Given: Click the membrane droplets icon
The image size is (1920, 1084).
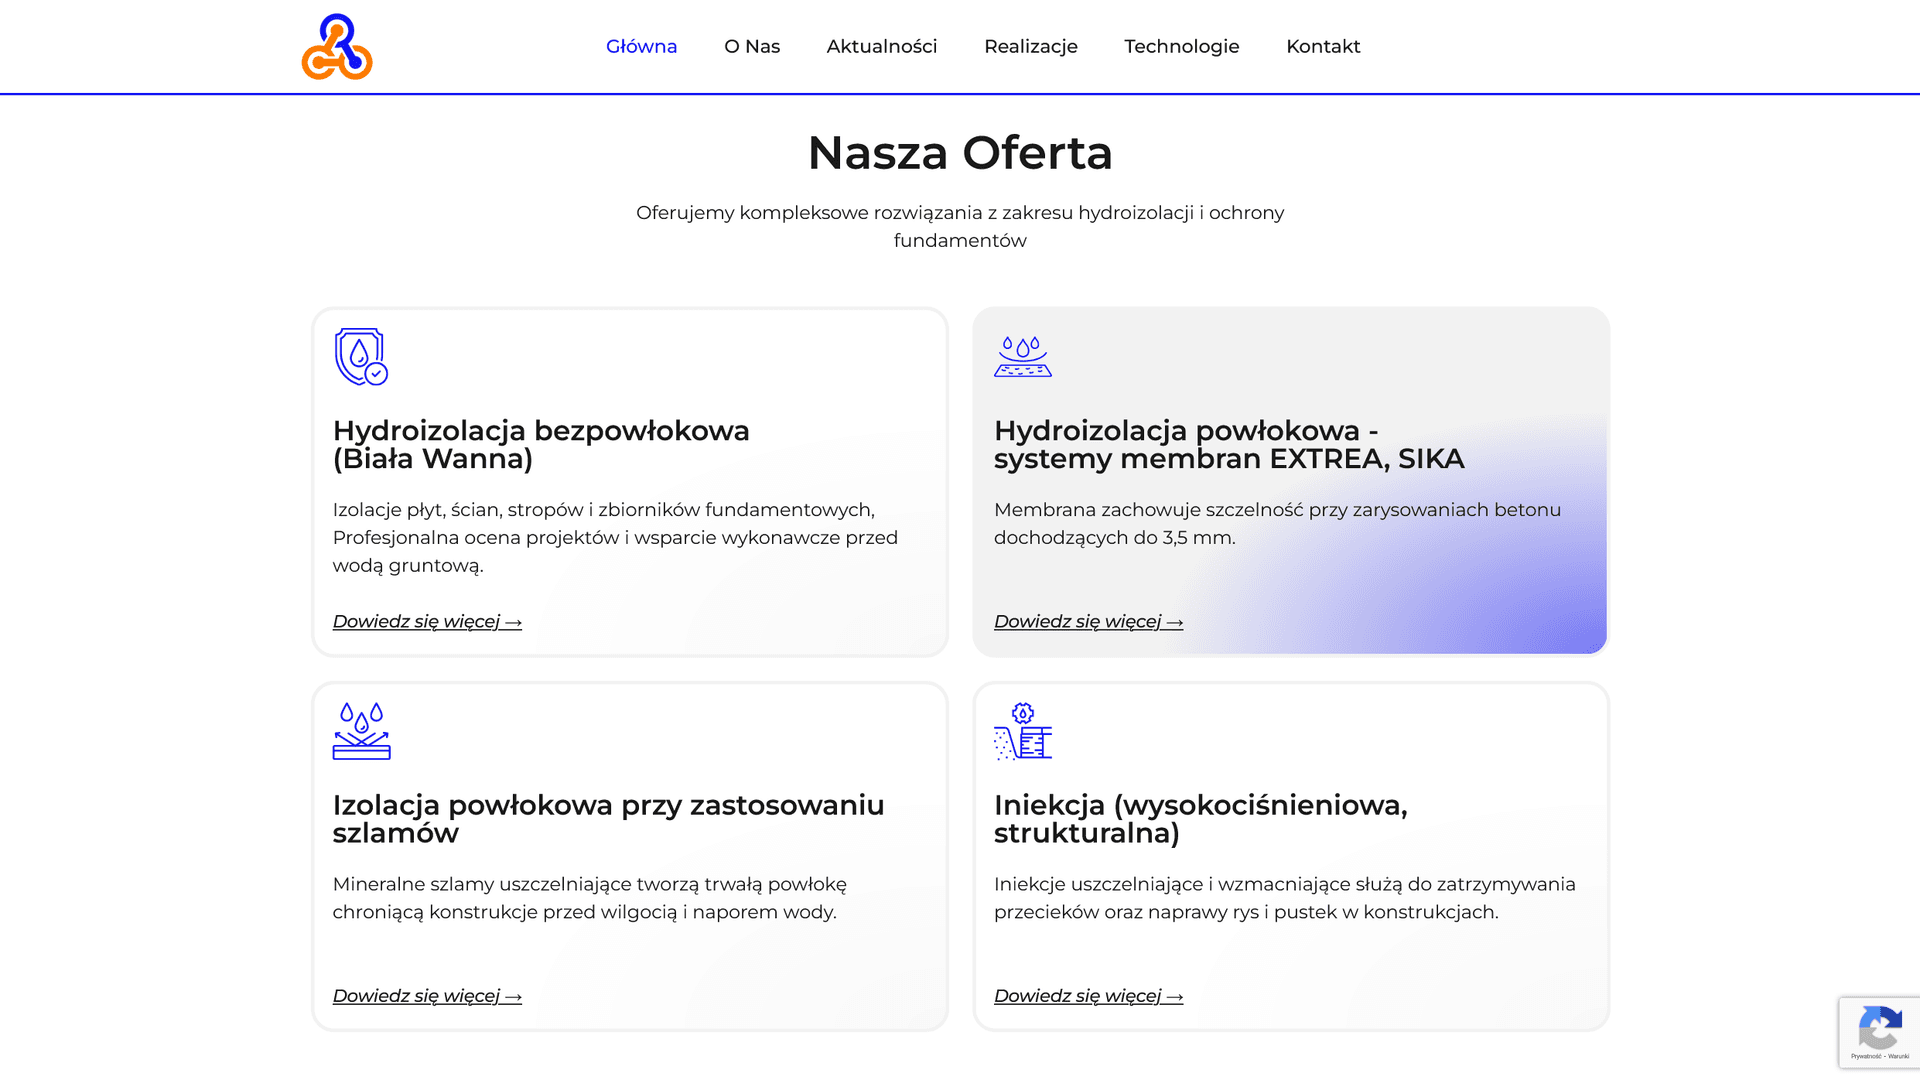Looking at the screenshot, I should click(1022, 357).
